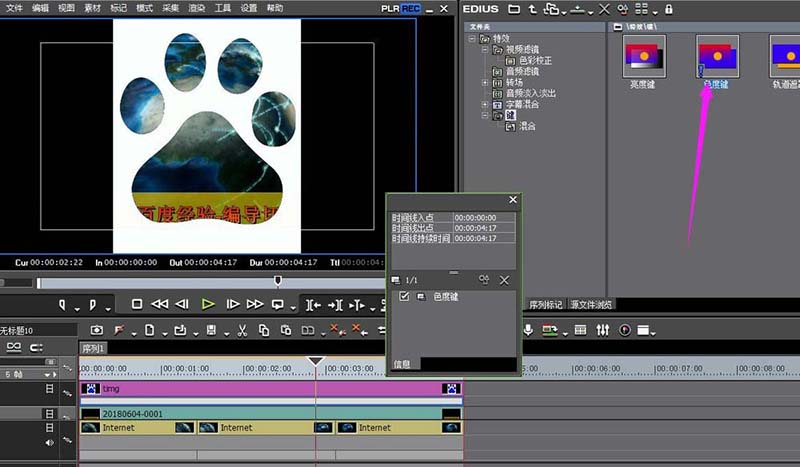The width and height of the screenshot is (800, 467).
Task: Click the voice-over microphone icon
Action: 528,330
